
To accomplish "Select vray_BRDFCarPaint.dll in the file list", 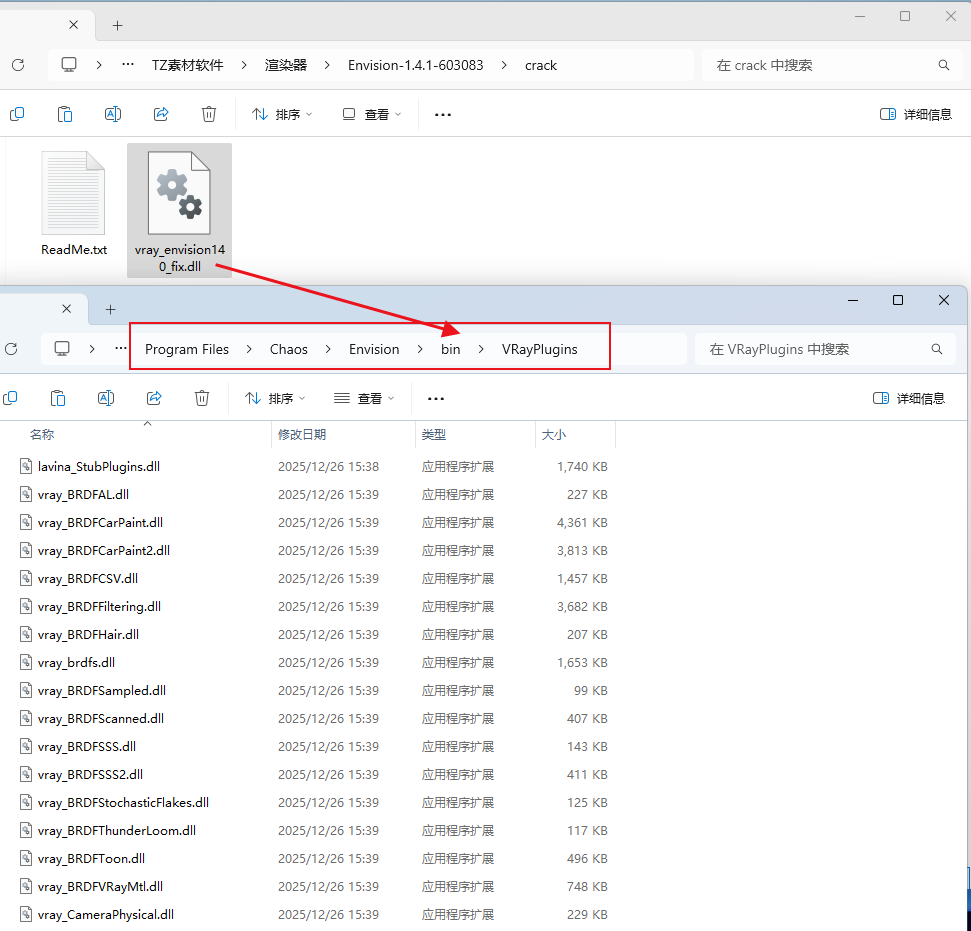I will tap(100, 522).
